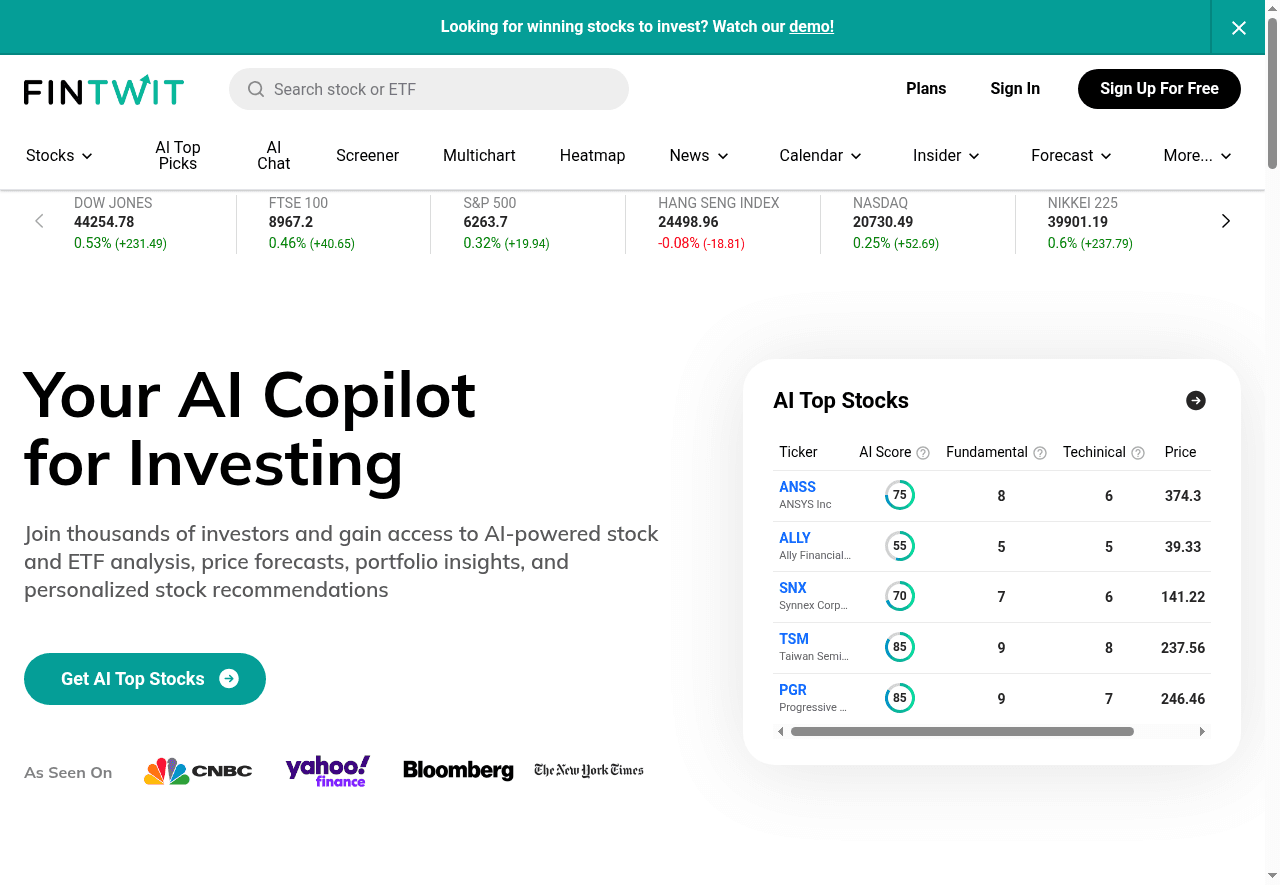Click the Technical column help icon

tap(1138, 453)
